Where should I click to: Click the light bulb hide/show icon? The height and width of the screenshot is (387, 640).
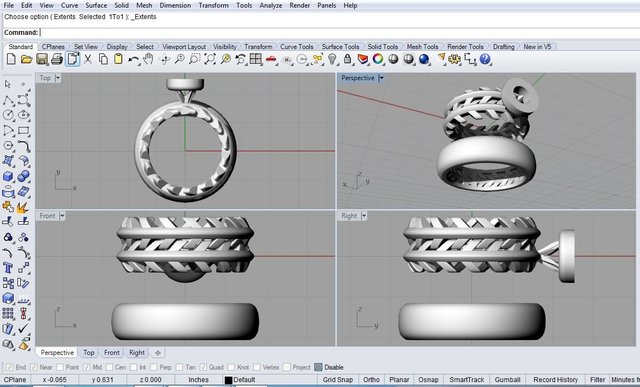(x=332, y=60)
